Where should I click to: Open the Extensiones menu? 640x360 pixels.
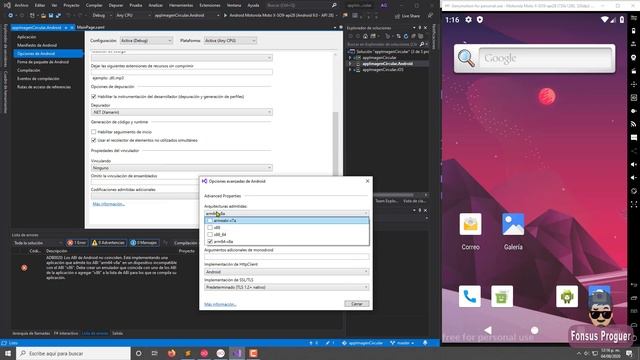coord(210,5)
